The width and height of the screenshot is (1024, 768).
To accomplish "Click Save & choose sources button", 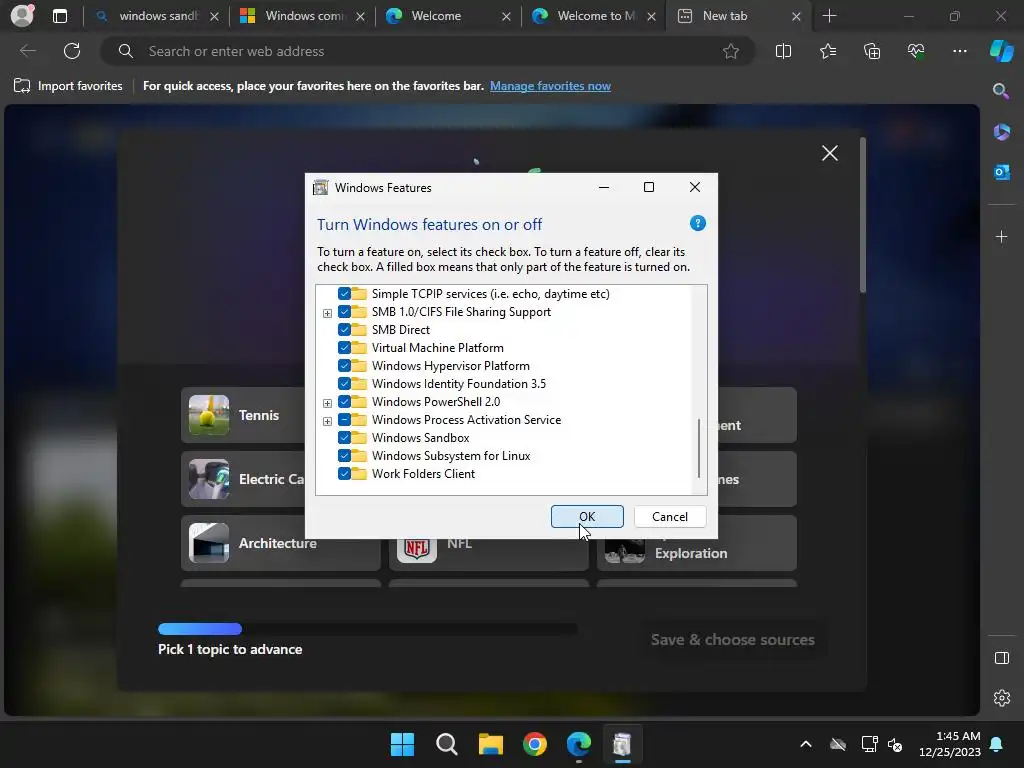I will [x=732, y=639].
